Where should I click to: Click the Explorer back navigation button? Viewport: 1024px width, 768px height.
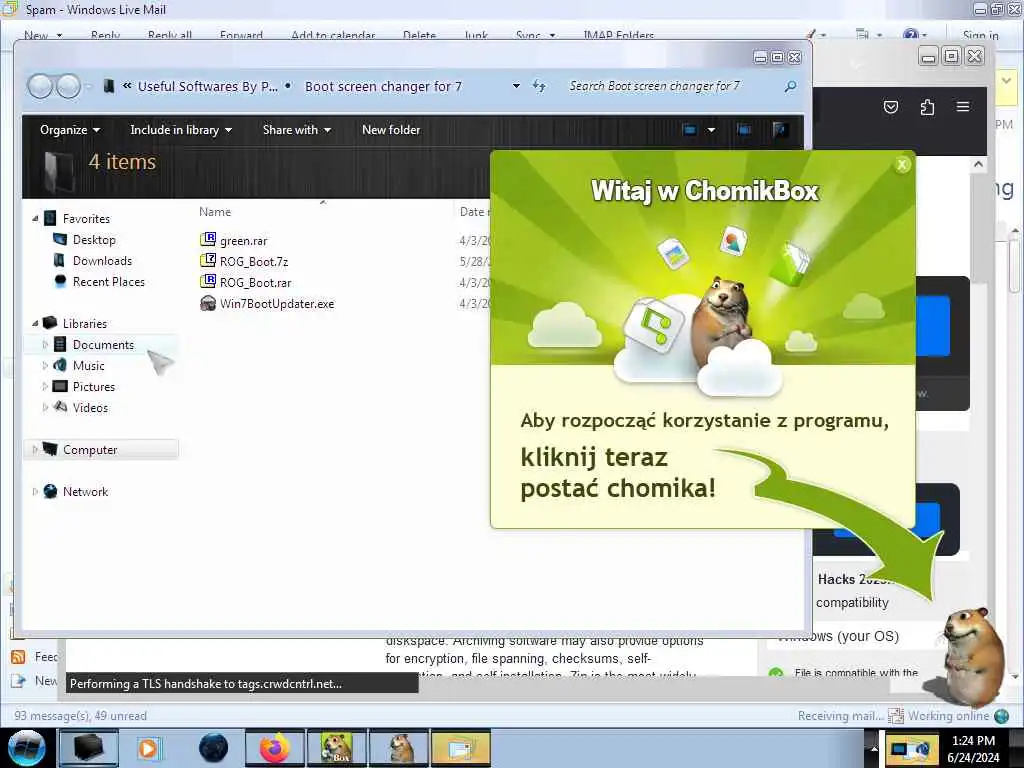(x=40, y=86)
